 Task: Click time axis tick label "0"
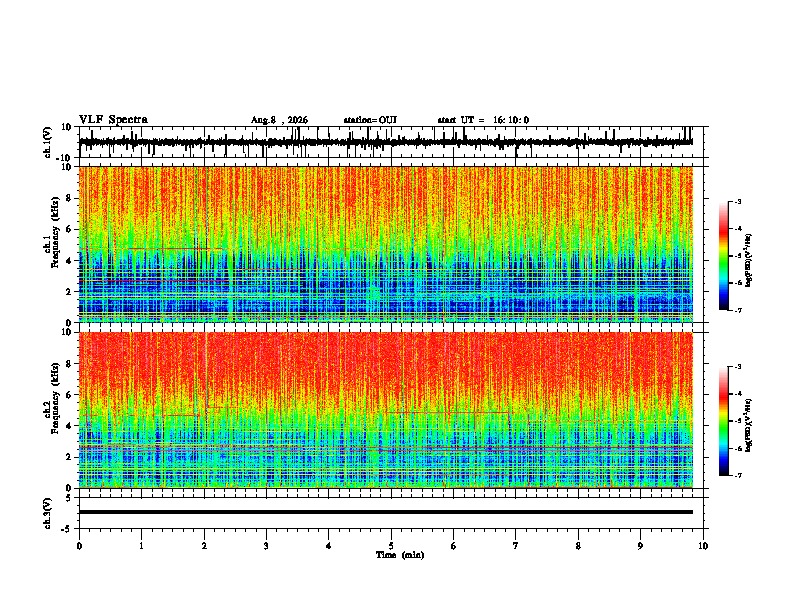click(79, 546)
